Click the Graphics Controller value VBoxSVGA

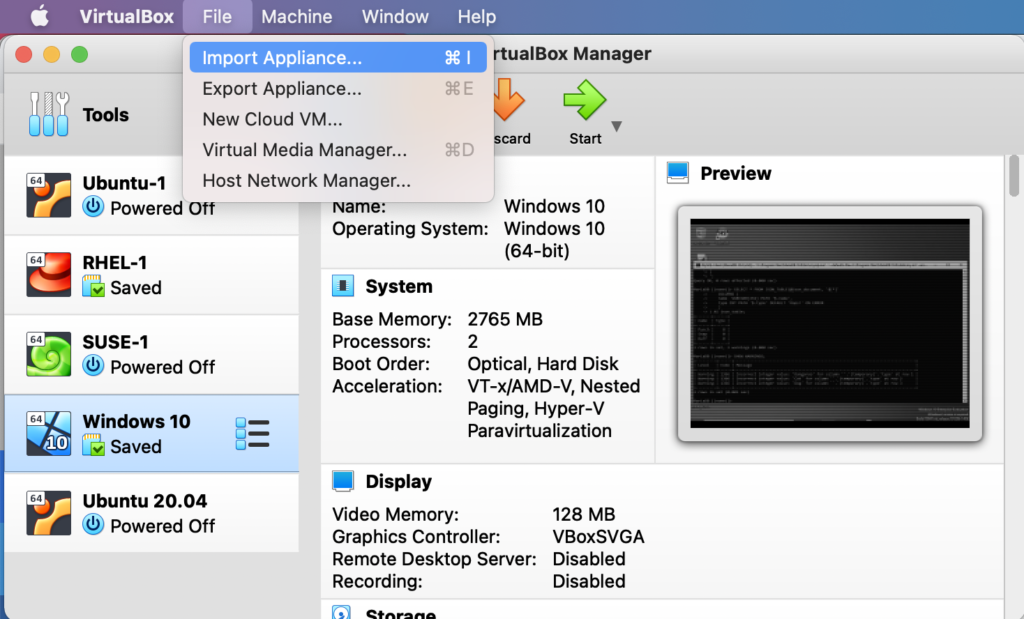coord(598,537)
